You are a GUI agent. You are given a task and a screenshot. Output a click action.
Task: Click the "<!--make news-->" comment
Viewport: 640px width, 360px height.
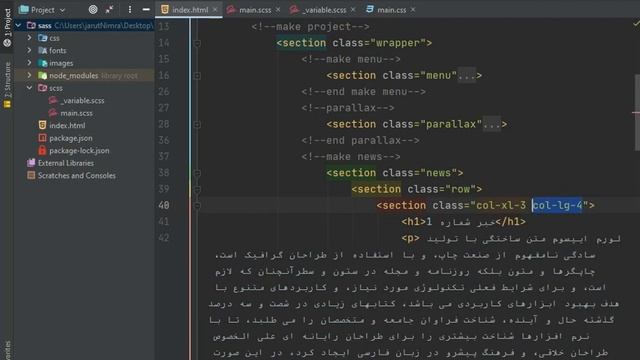[351, 157]
